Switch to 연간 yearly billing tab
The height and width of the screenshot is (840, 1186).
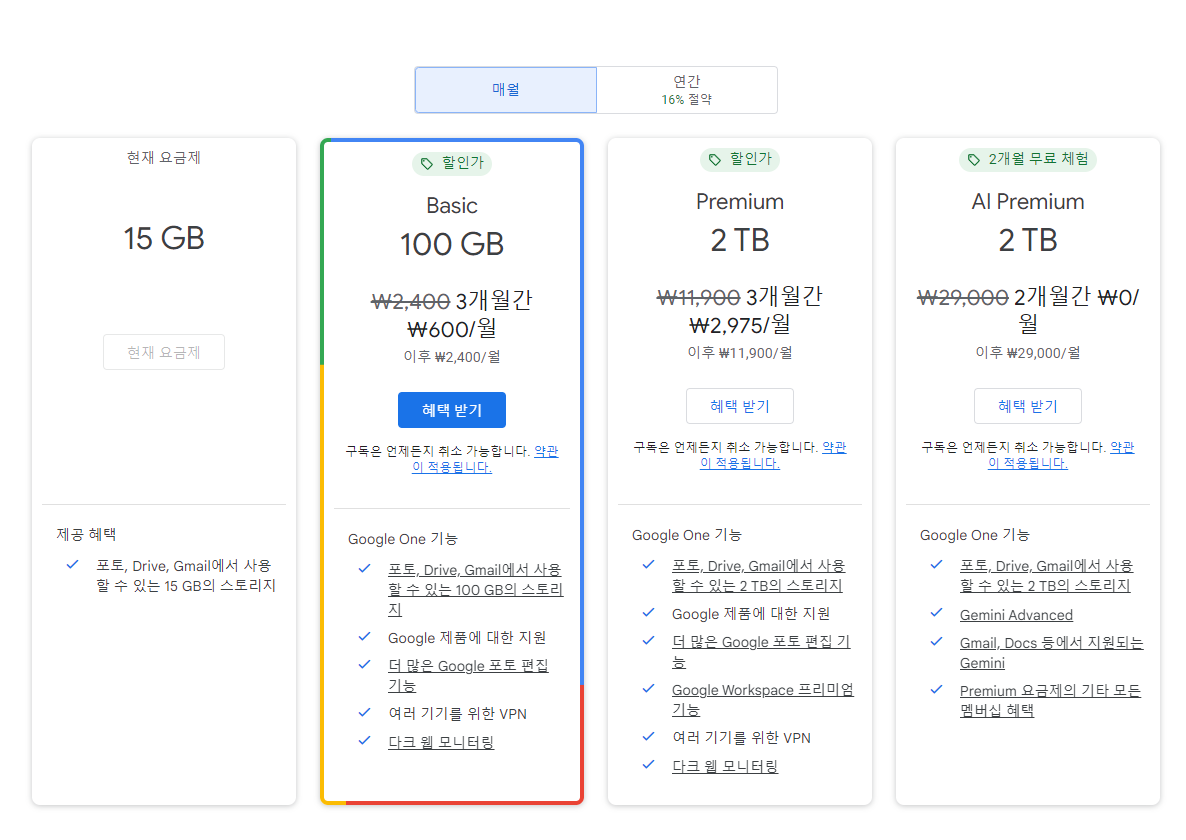coord(687,90)
